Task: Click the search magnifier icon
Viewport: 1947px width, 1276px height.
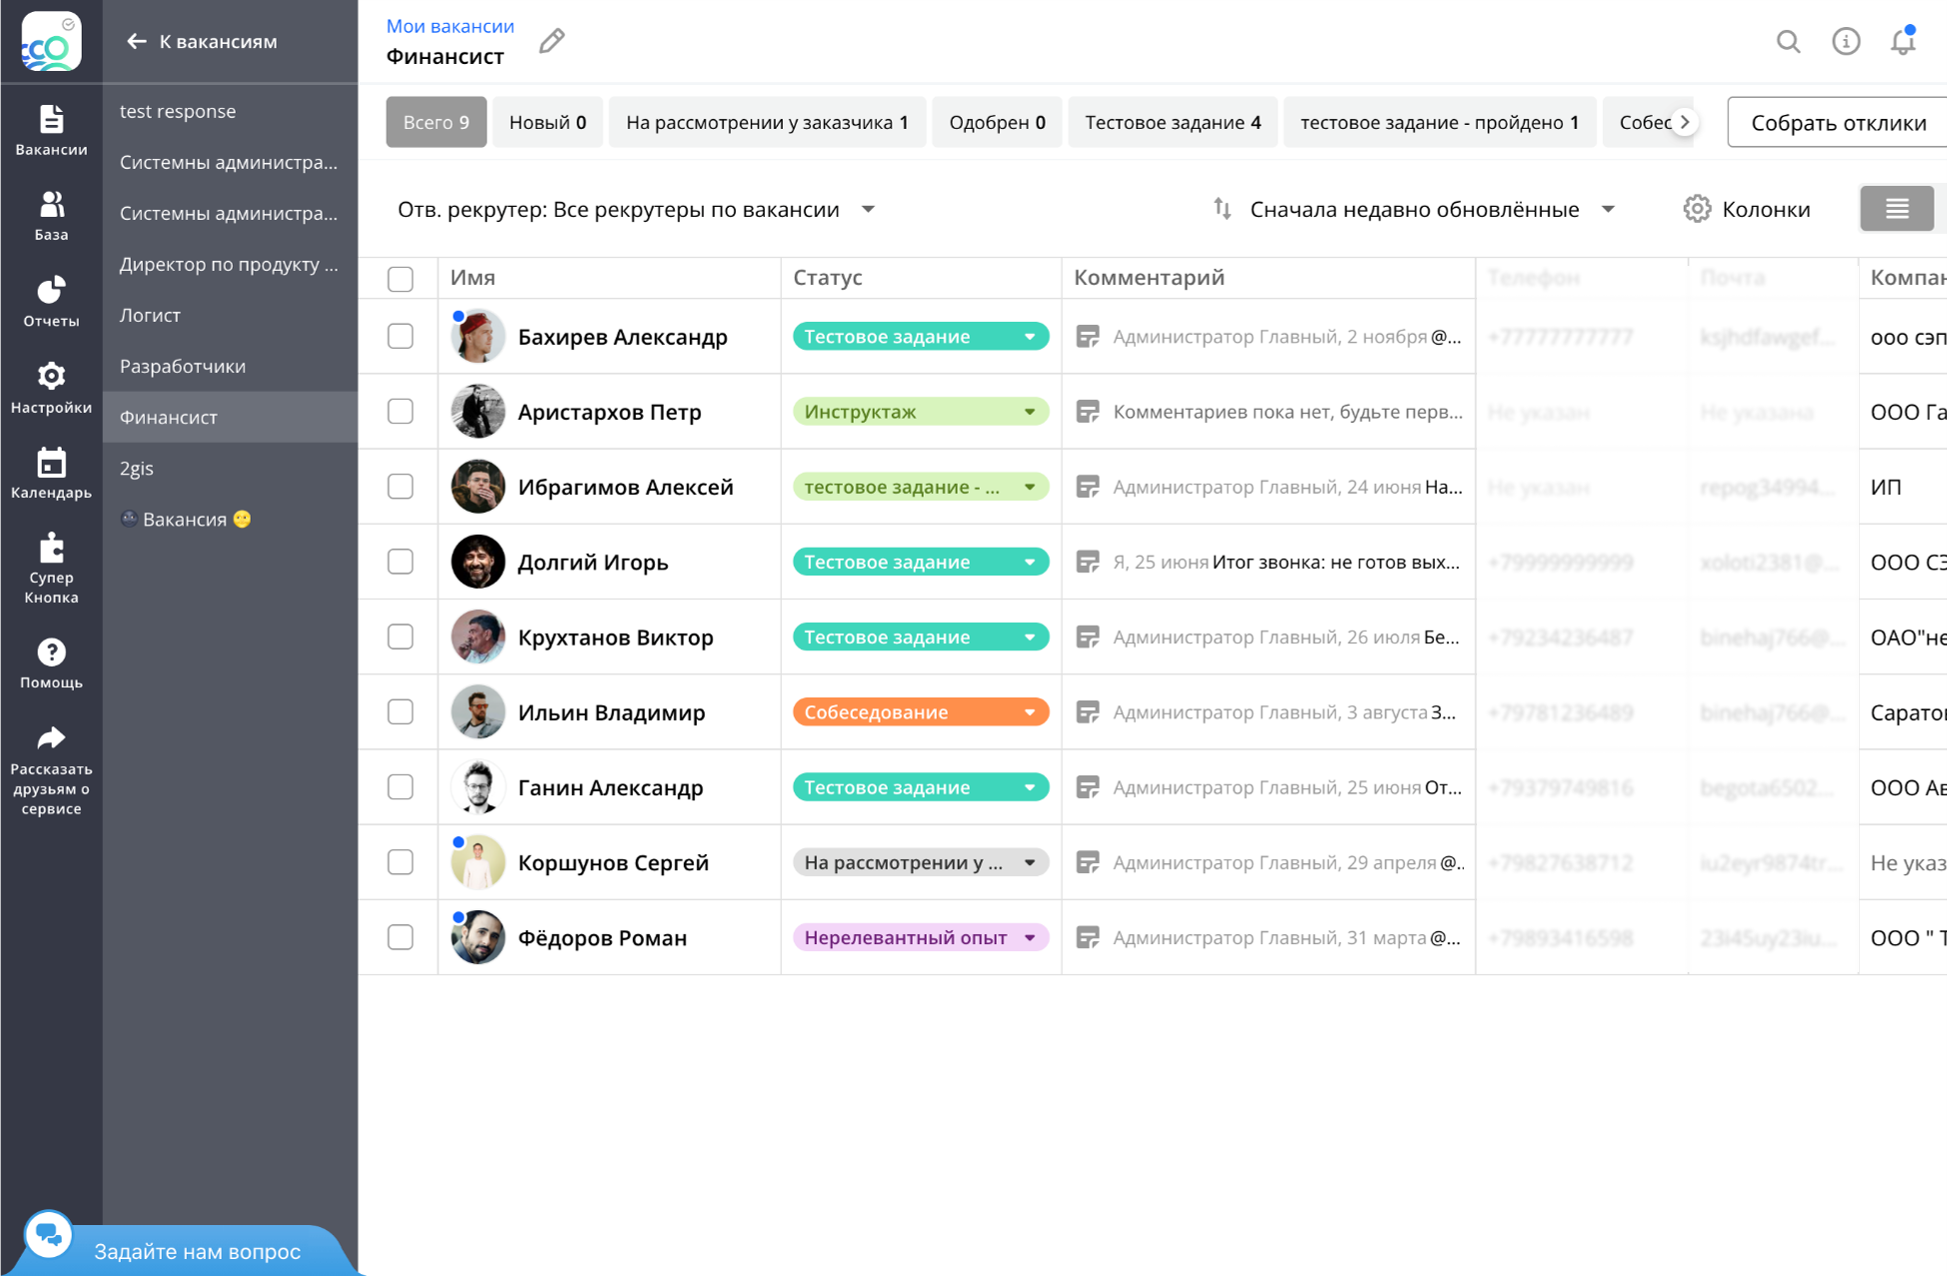Action: [1788, 42]
